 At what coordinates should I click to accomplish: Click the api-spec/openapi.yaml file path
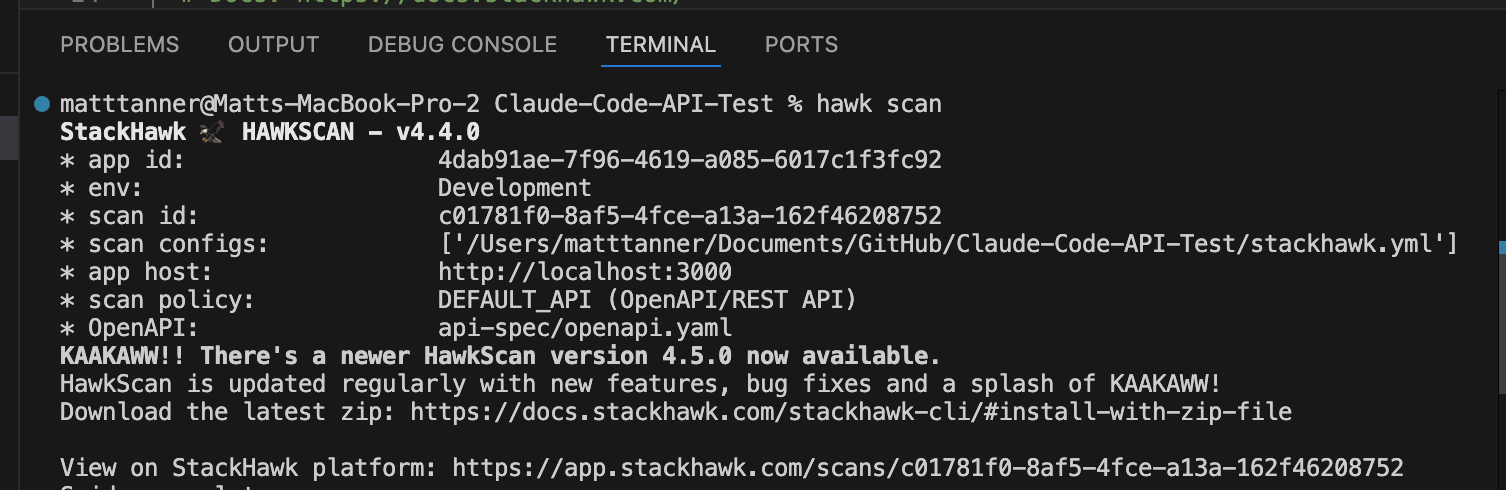coord(585,328)
